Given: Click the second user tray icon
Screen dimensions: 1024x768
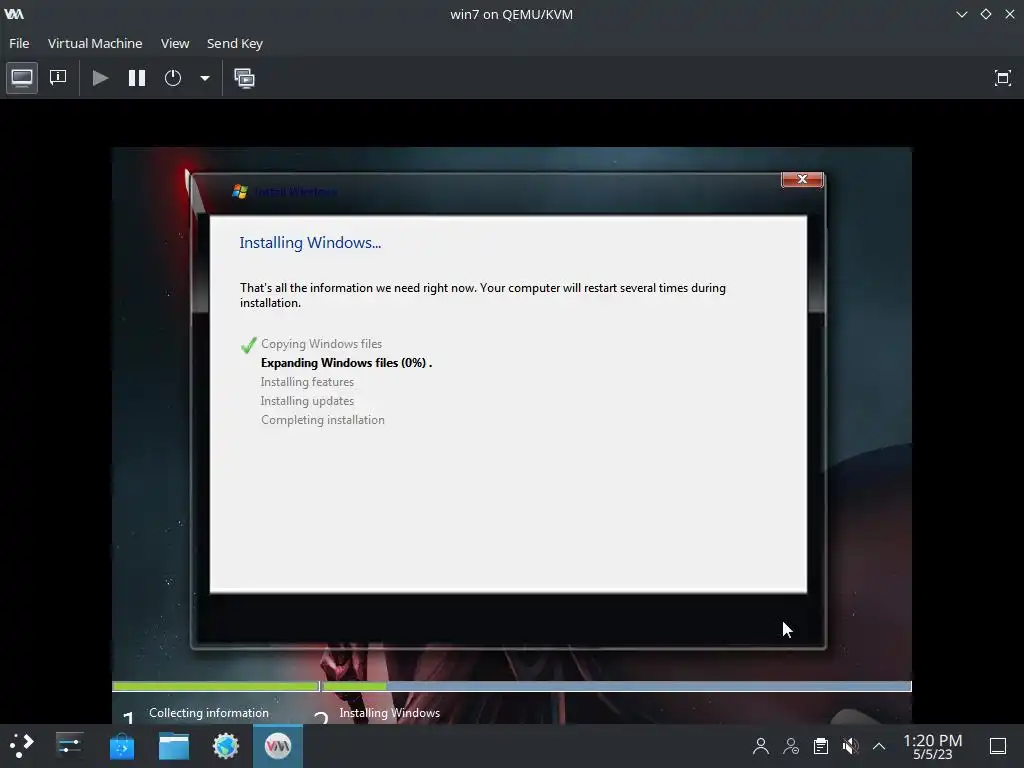Looking at the screenshot, I should click(791, 746).
